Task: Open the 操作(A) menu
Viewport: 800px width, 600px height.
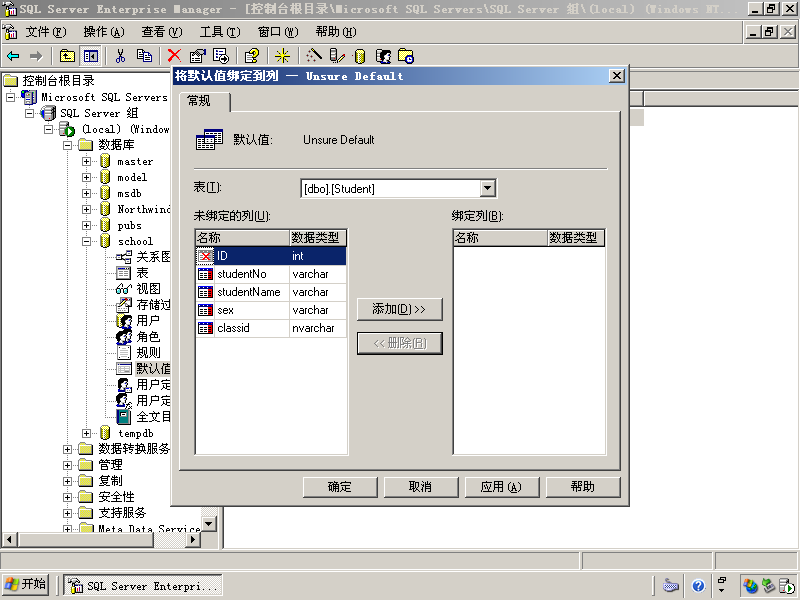Action: pos(104,32)
